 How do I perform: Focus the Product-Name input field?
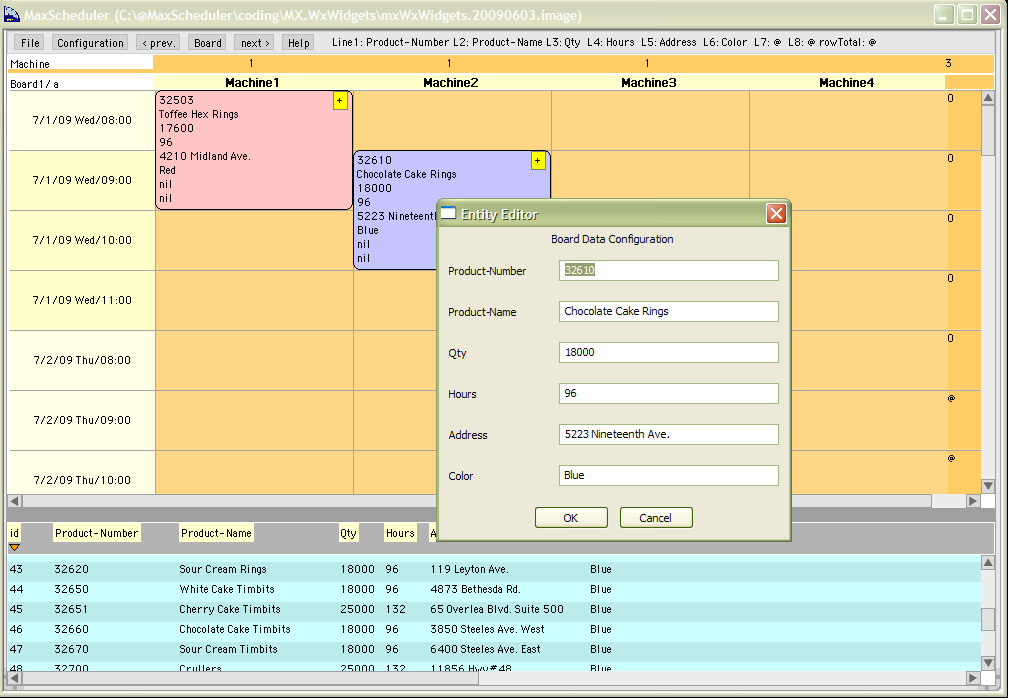click(667, 311)
